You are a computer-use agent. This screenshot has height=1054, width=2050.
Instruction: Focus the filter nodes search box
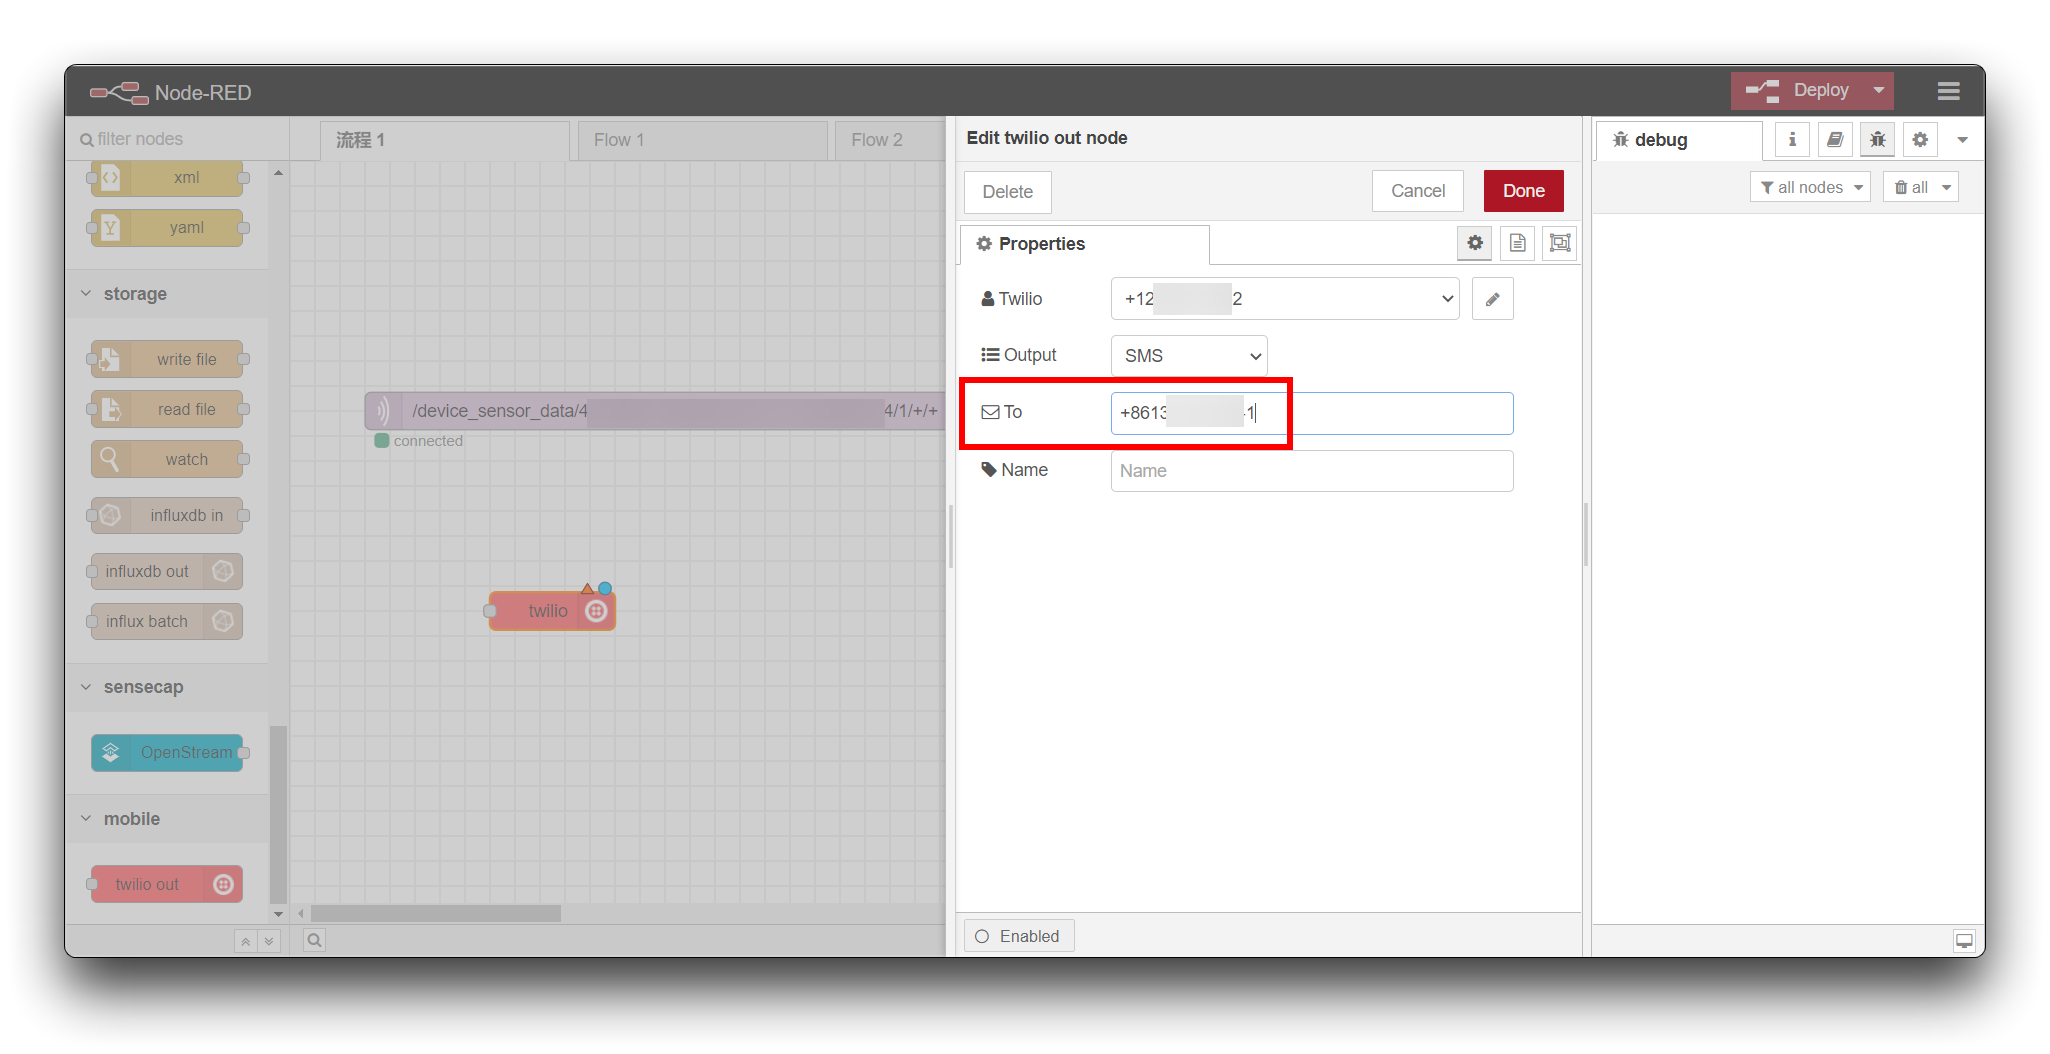177,139
